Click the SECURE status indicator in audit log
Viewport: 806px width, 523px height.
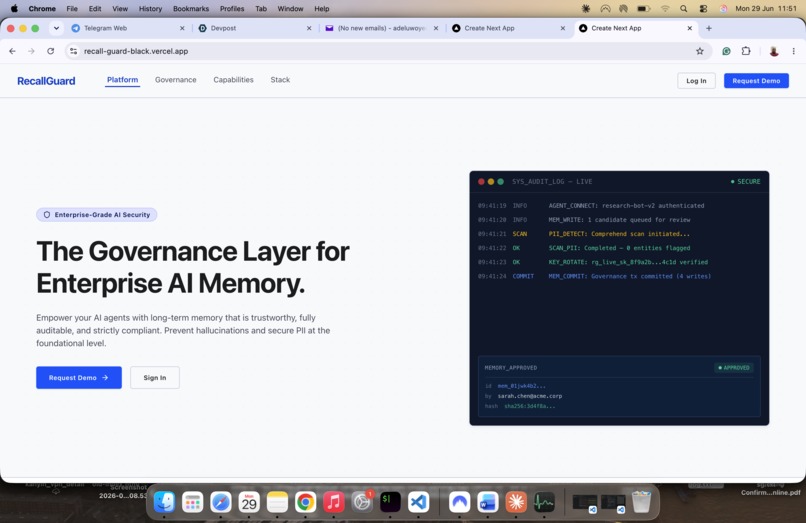(745, 182)
